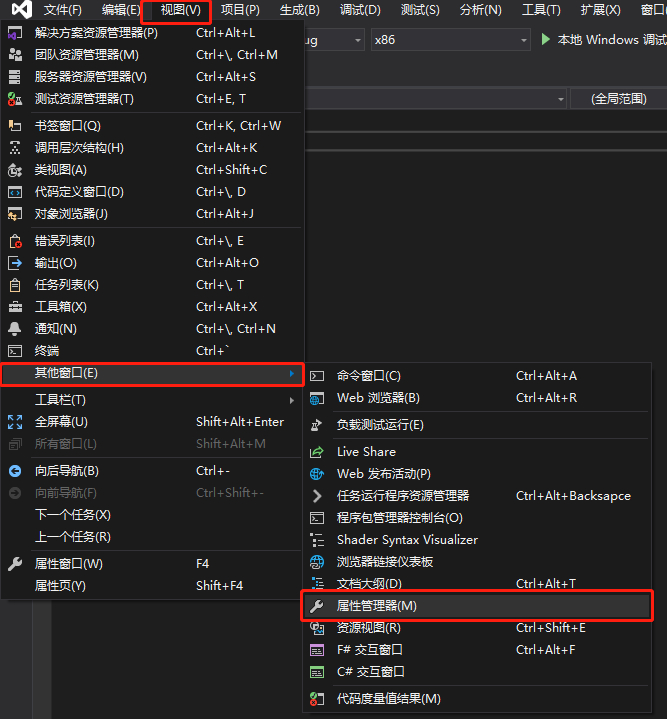The image size is (667, 719).
Task: Select 任务运行程序资源管理器 entry
Action: pyautogui.click(x=477, y=496)
